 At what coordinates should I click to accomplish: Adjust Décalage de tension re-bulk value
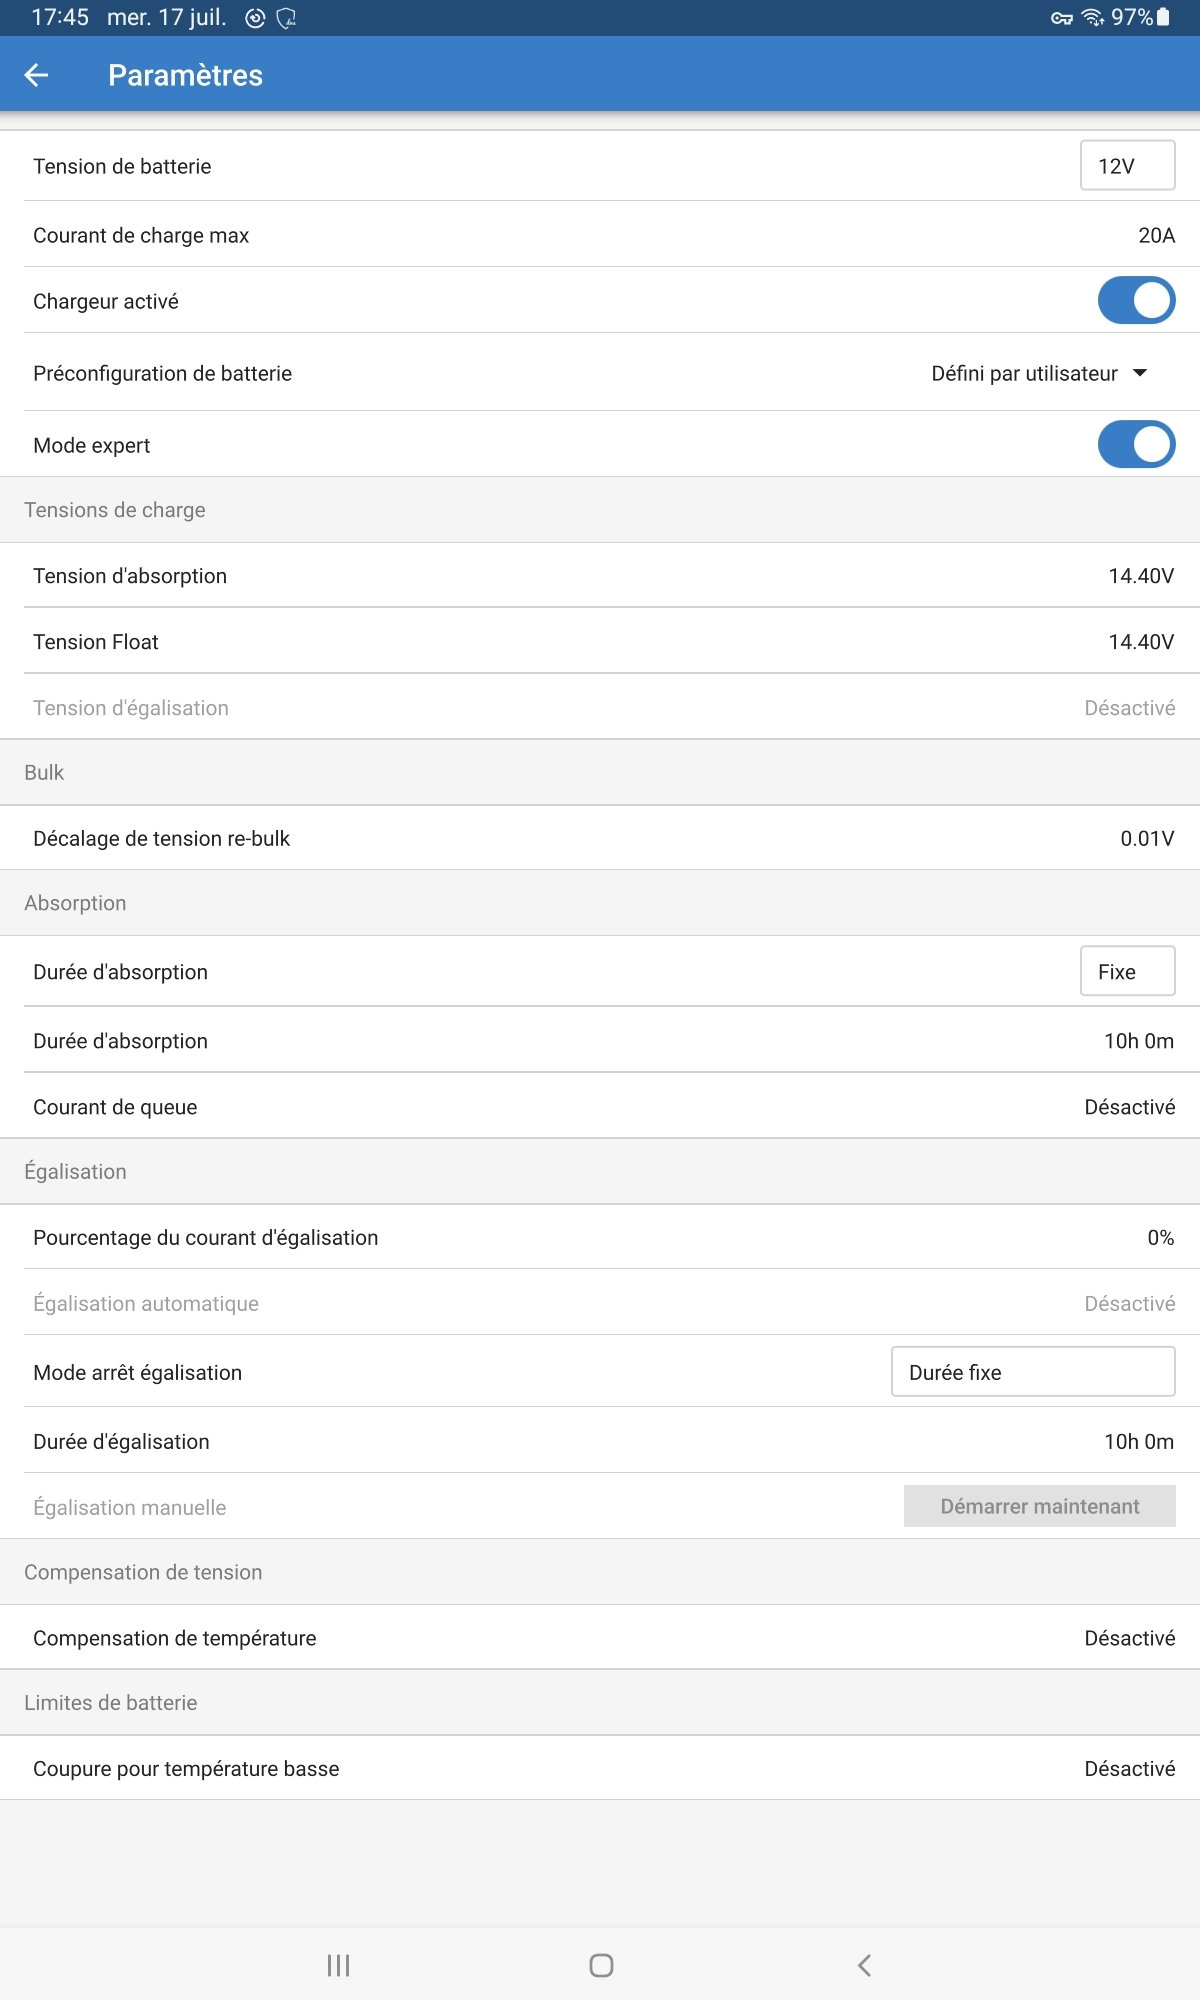pos(1147,838)
